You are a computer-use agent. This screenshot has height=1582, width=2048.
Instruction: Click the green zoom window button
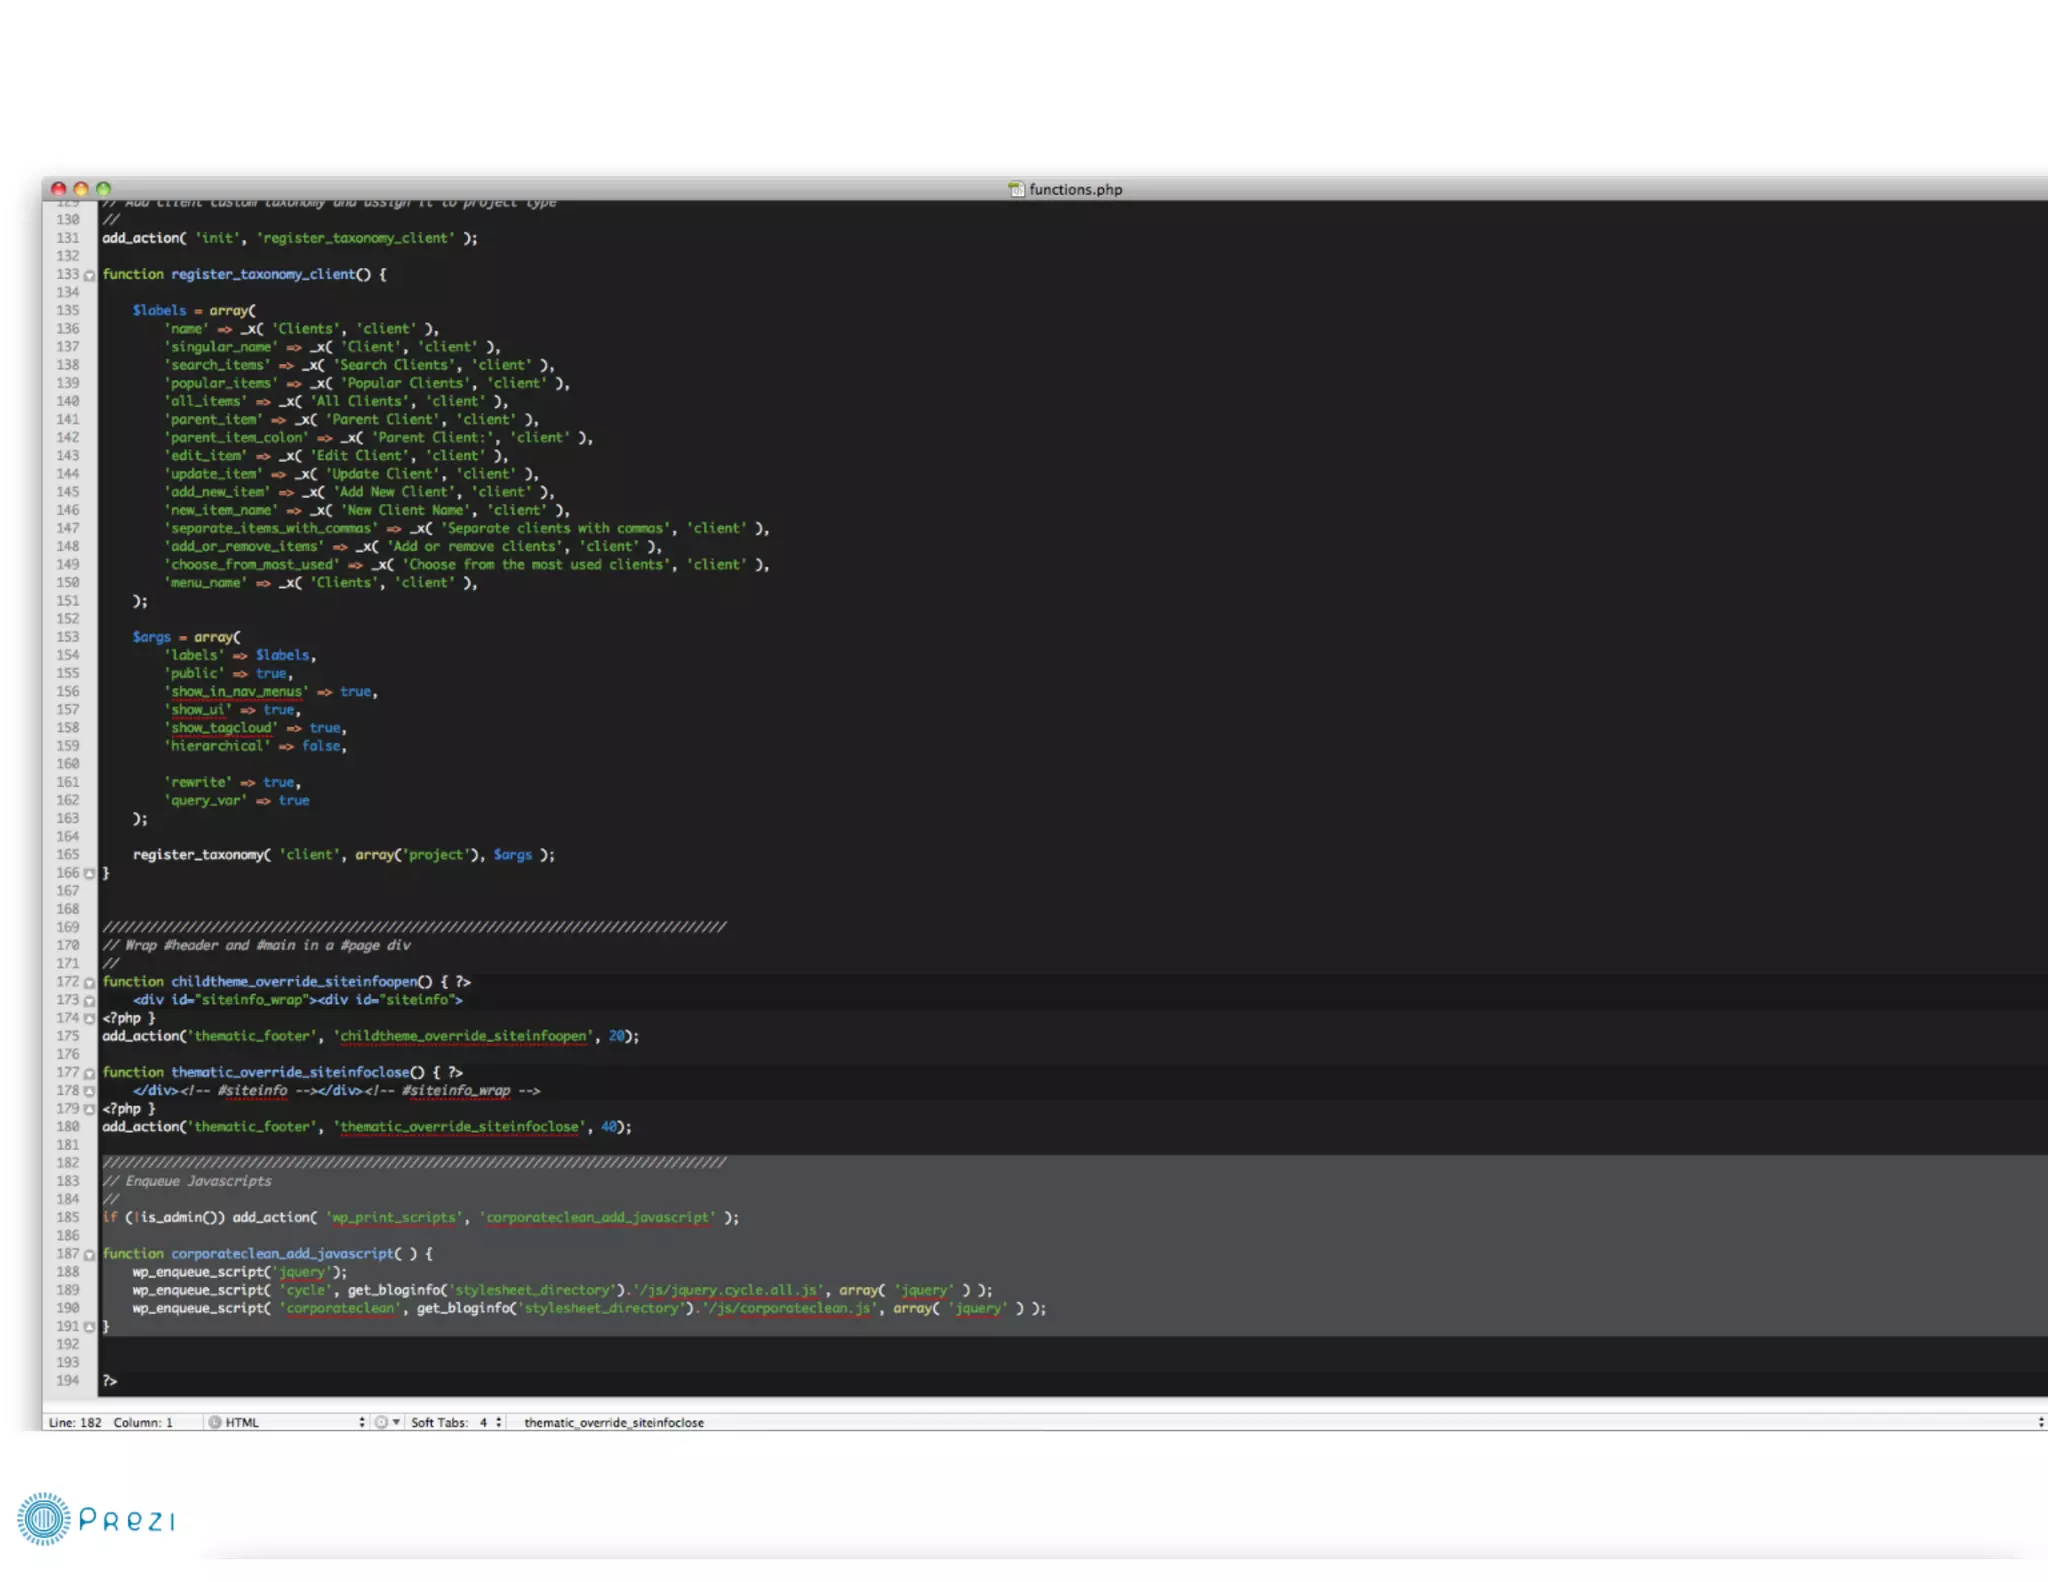103,189
